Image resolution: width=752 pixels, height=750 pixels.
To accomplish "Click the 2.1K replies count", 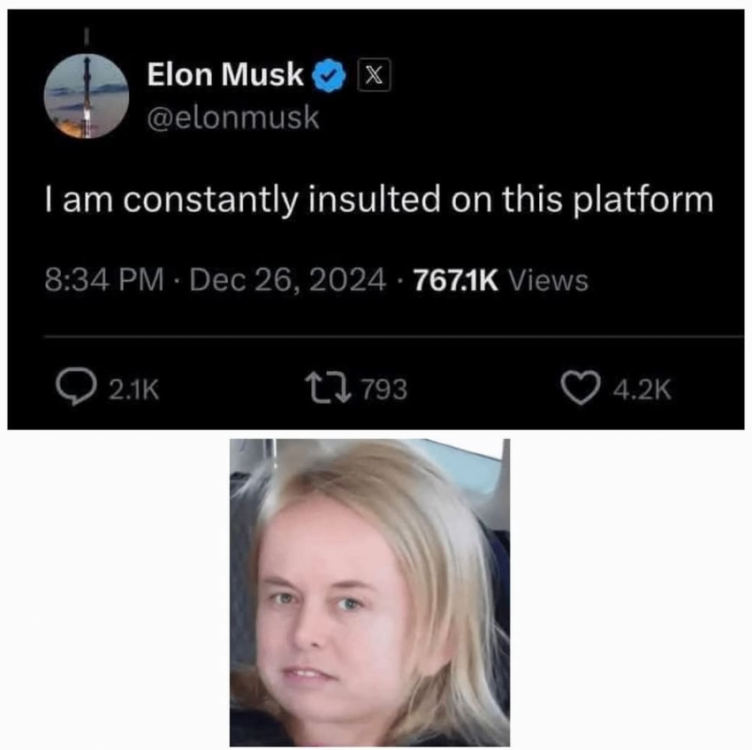I will point(134,389).
